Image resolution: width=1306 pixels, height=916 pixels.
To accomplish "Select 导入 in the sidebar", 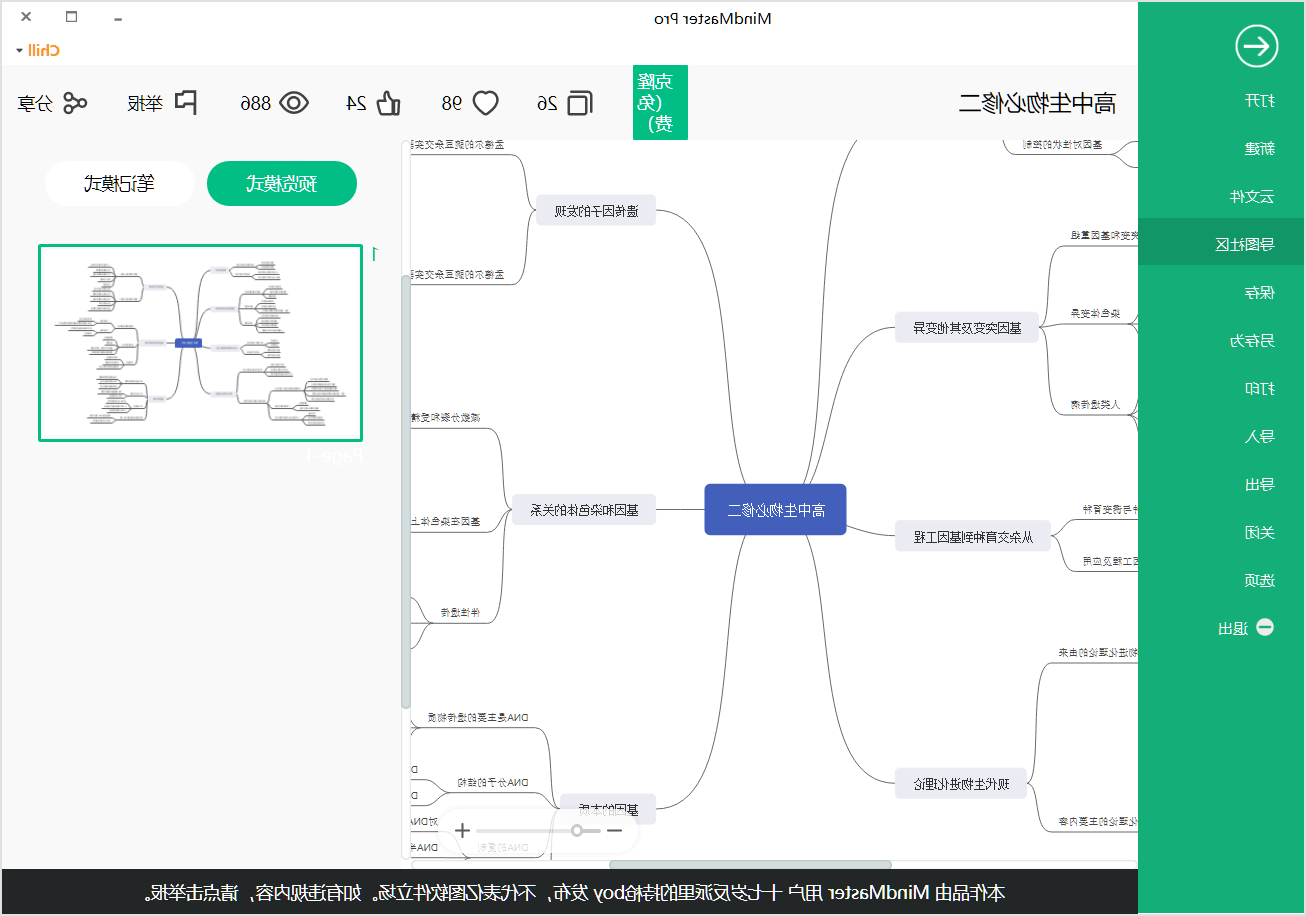I will pyautogui.click(x=1259, y=437).
